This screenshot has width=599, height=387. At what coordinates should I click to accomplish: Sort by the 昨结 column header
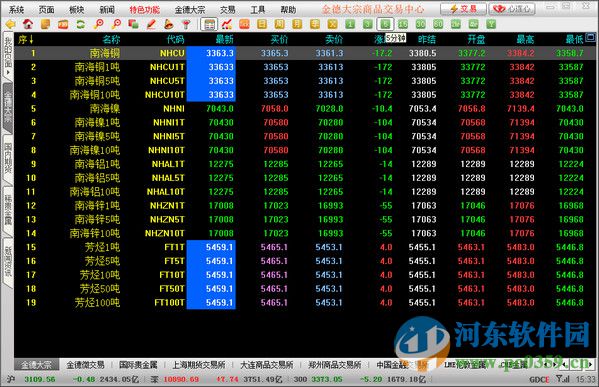[x=427, y=39]
